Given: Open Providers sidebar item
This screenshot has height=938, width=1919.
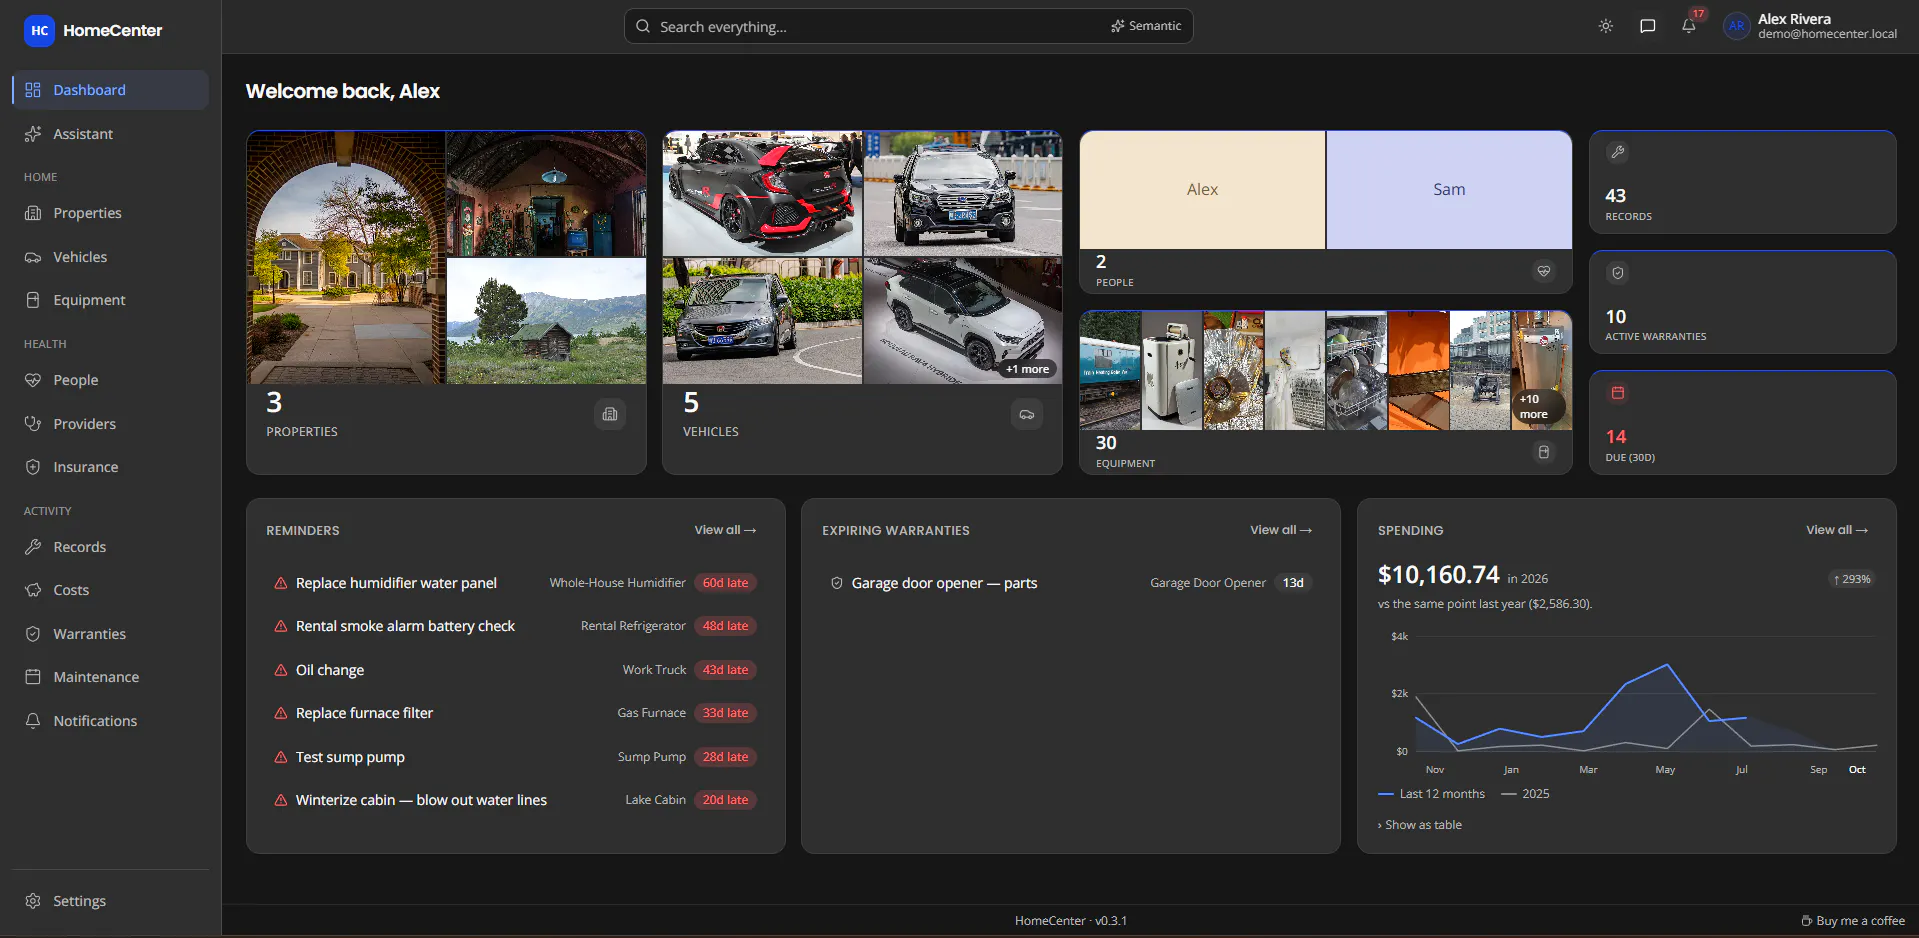Looking at the screenshot, I should (x=110, y=424).
